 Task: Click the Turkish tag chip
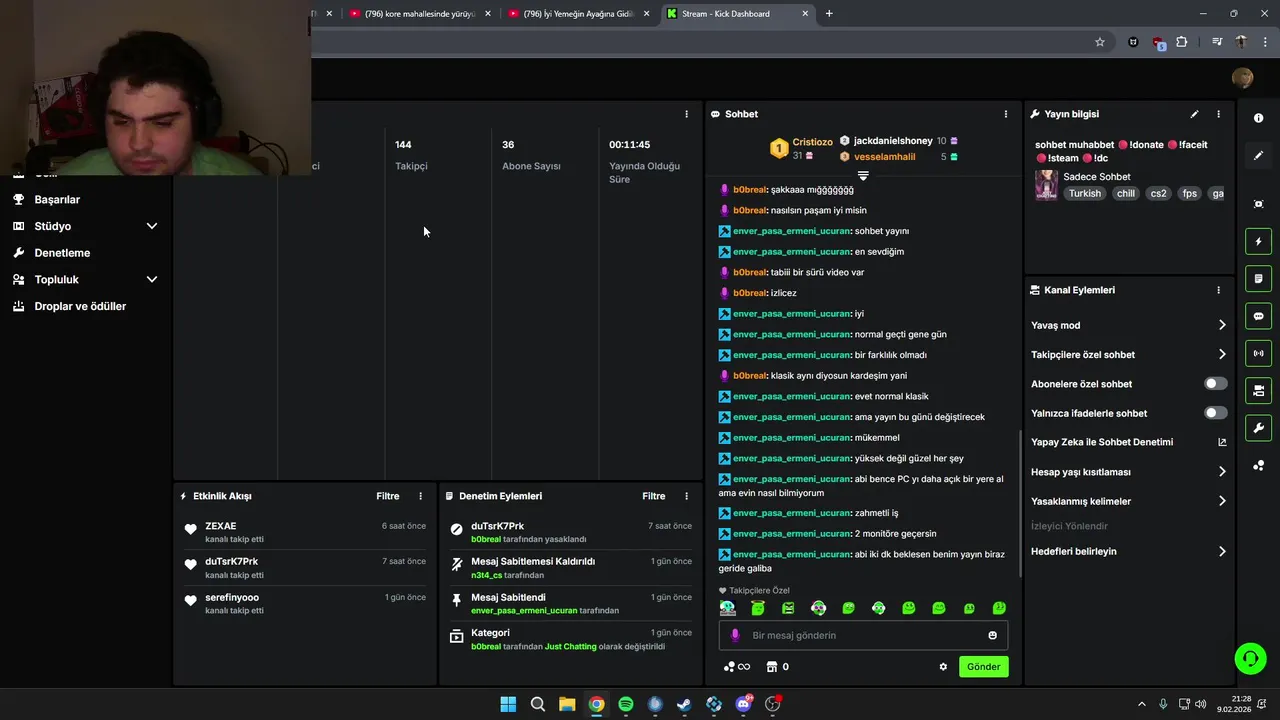pos(1084,194)
